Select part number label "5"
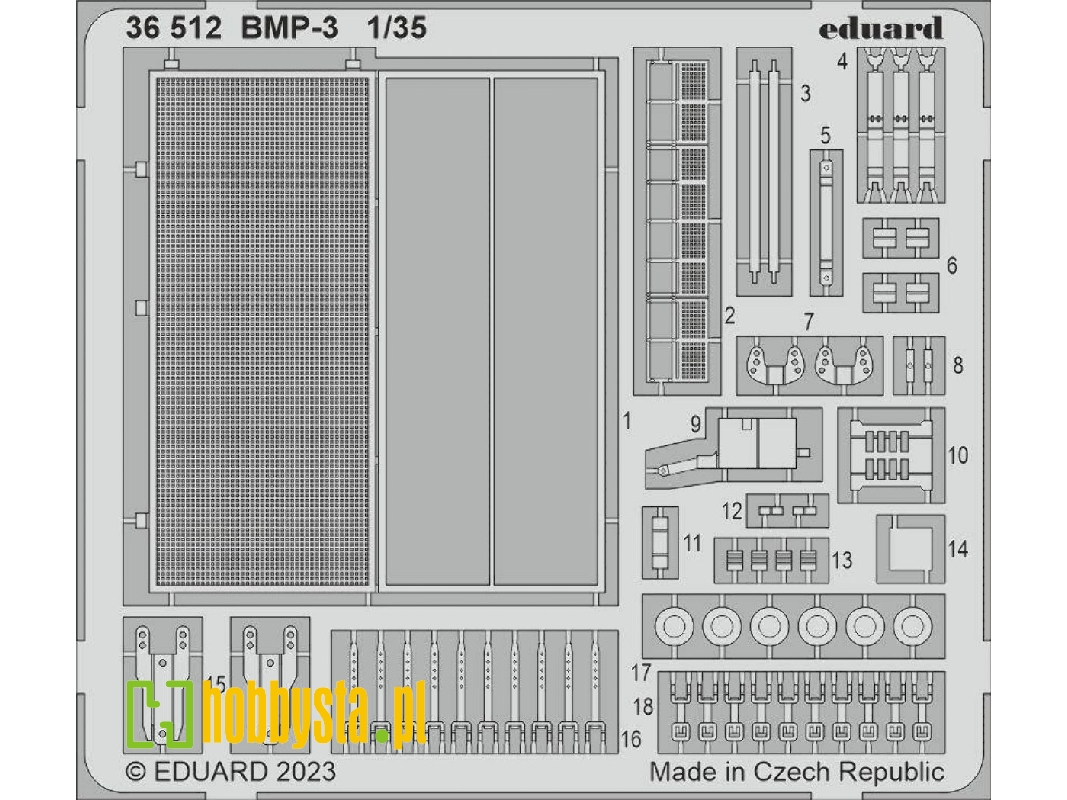This screenshot has height=800, width=1067. (825, 135)
